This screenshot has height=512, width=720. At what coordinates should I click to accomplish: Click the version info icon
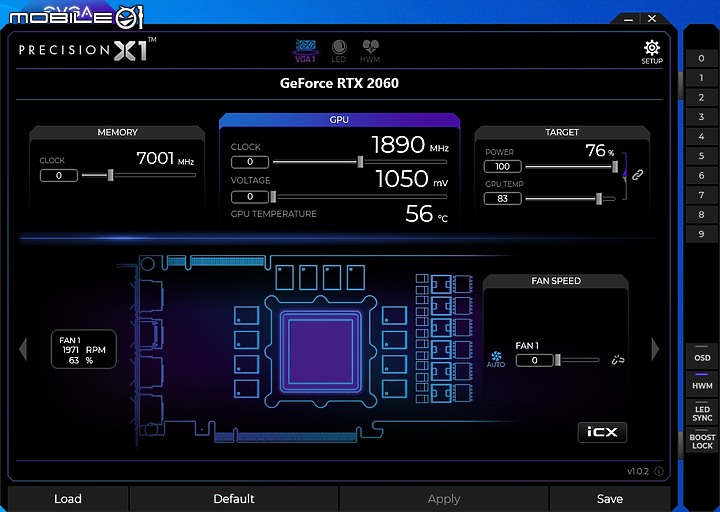(x=658, y=471)
